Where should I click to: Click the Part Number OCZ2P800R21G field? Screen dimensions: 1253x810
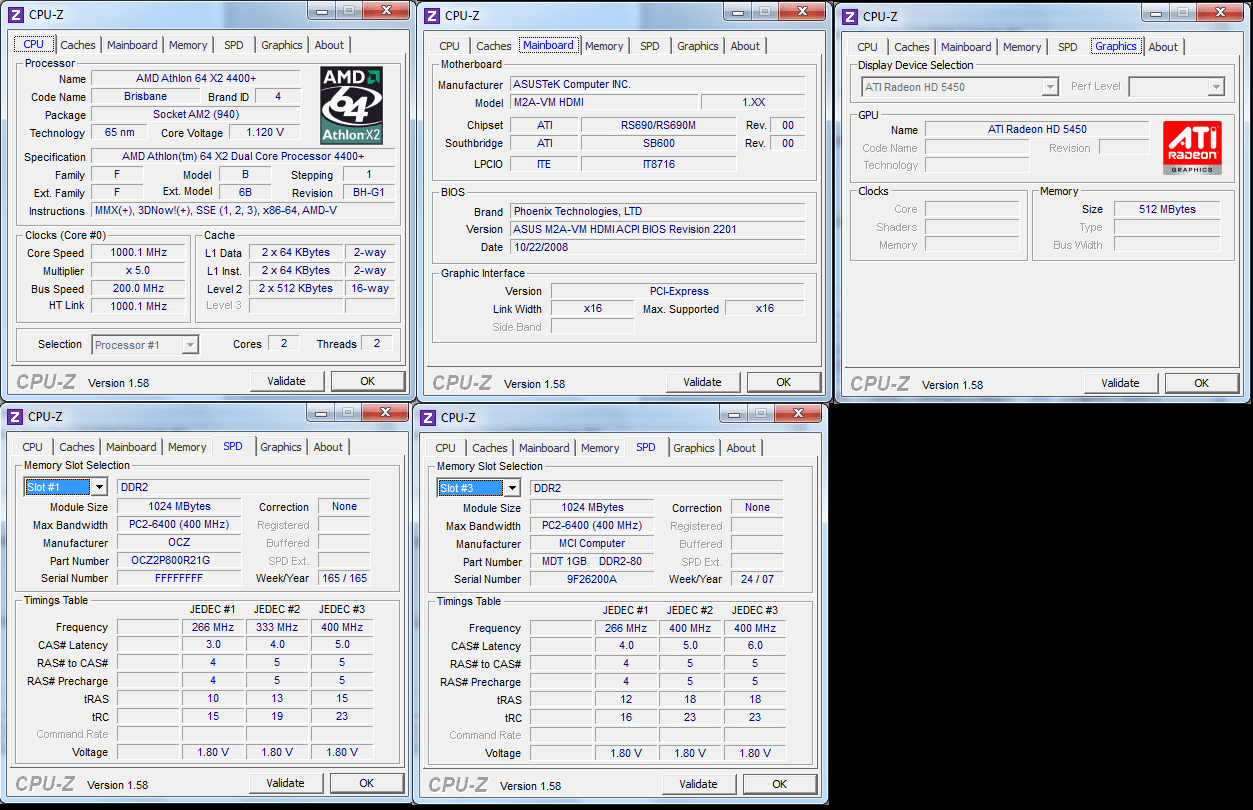tap(179, 561)
